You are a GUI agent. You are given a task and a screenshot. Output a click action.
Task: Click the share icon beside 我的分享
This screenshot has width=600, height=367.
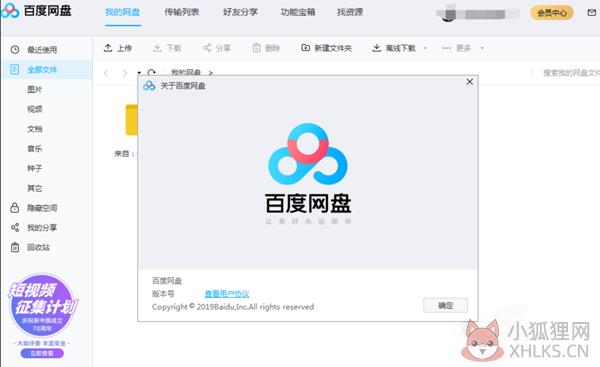[x=15, y=228]
